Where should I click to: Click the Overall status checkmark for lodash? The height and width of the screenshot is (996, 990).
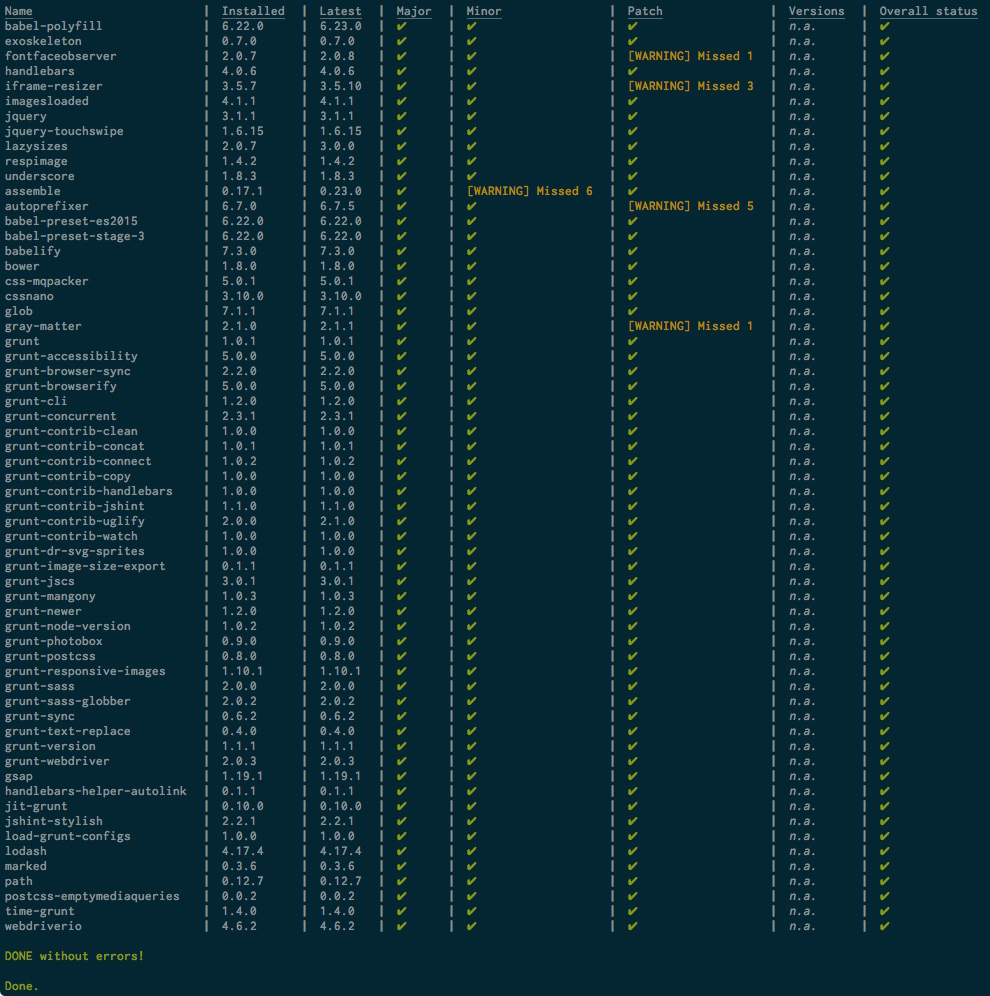885,851
